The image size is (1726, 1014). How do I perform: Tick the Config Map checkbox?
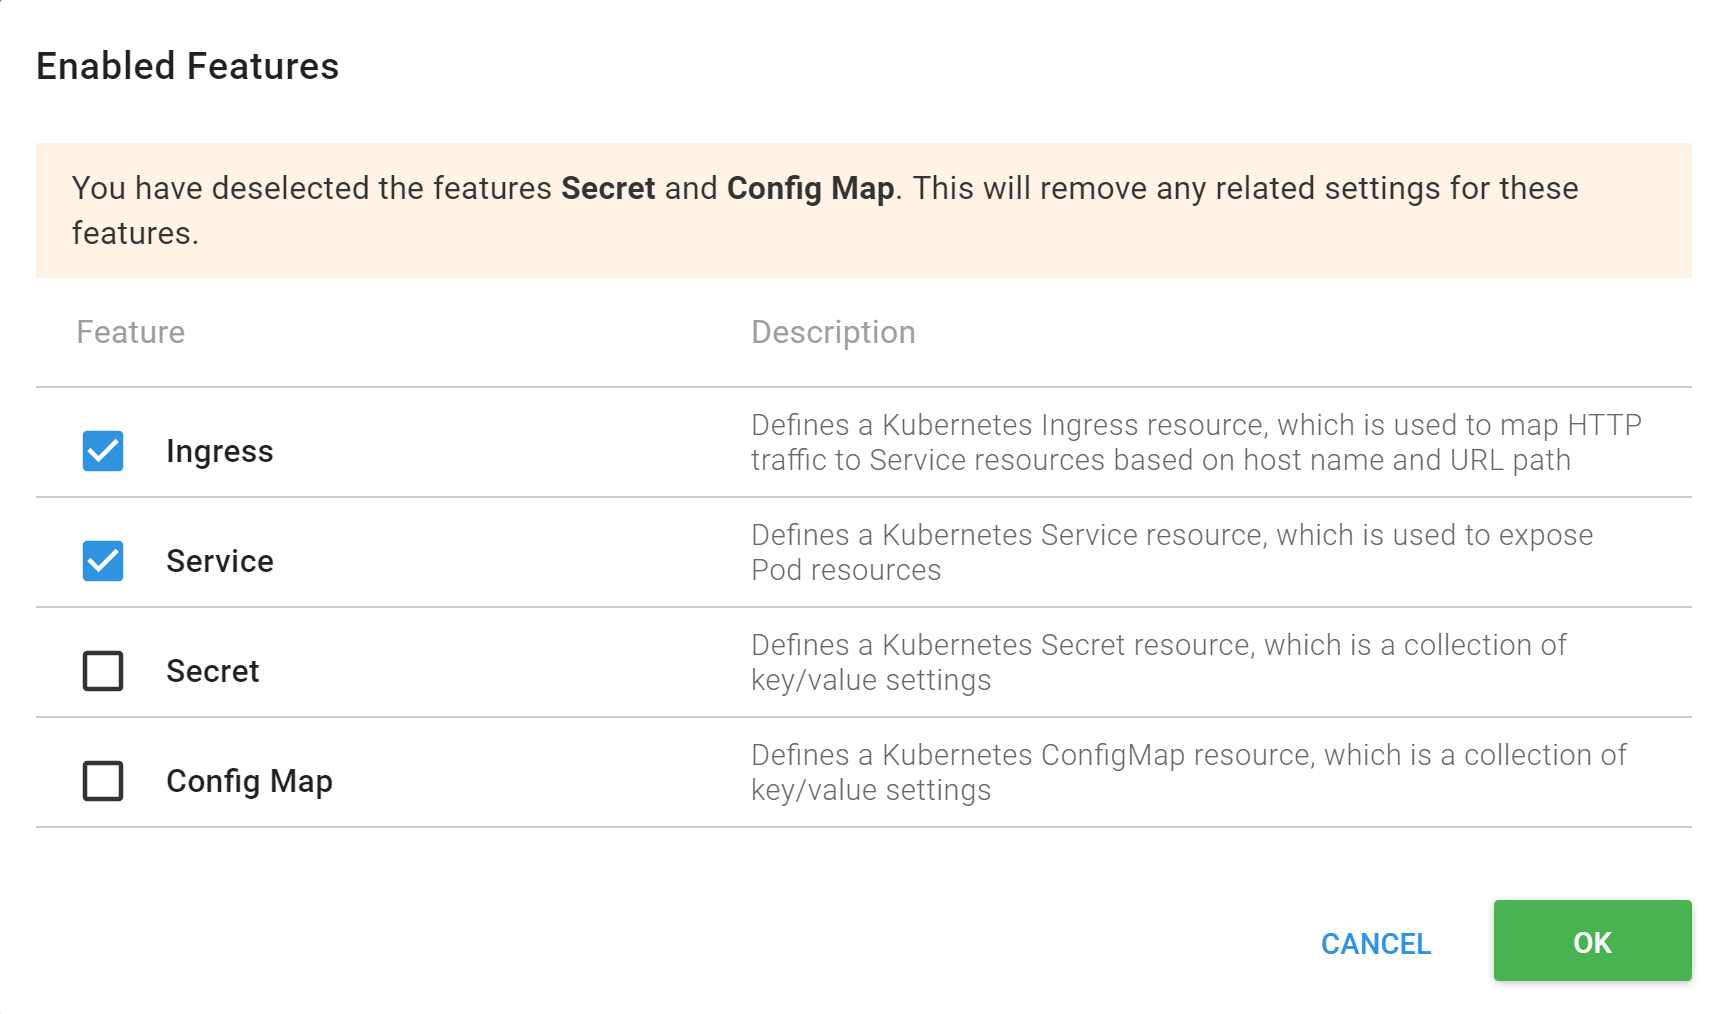(103, 781)
